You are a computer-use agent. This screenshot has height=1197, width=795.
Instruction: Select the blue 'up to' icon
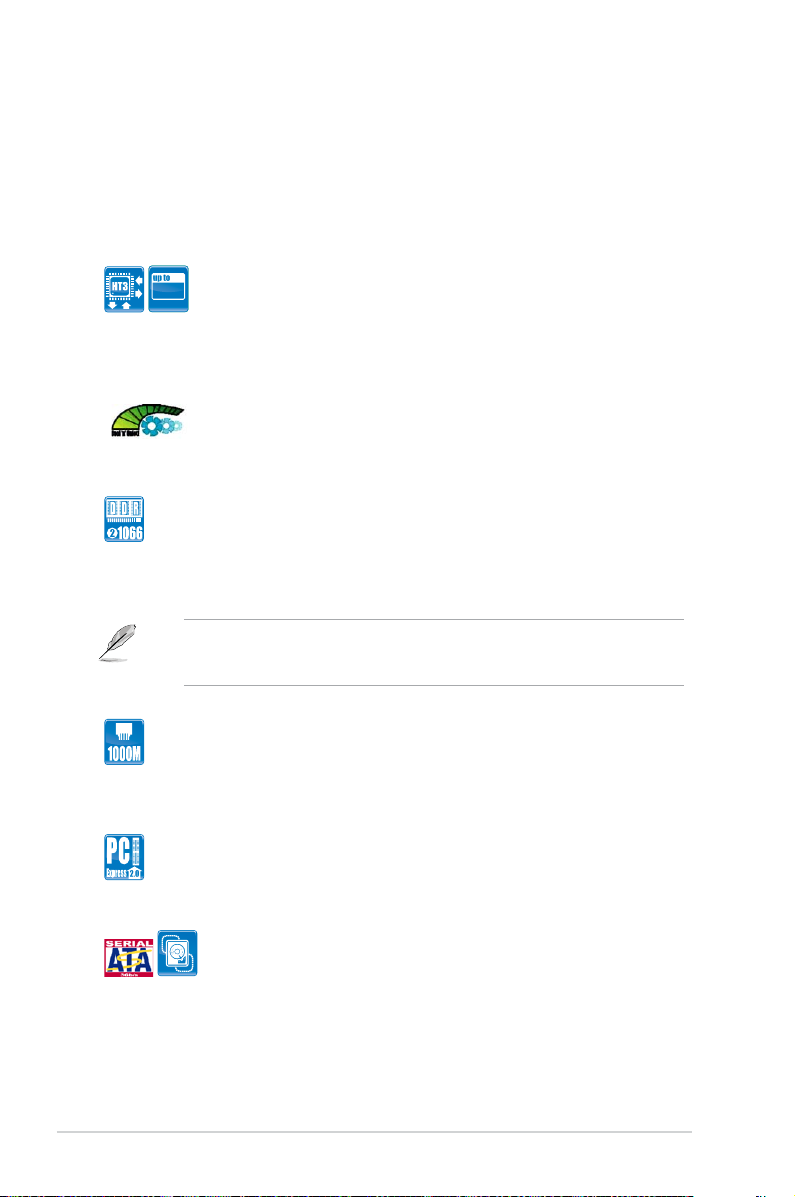tap(168, 289)
